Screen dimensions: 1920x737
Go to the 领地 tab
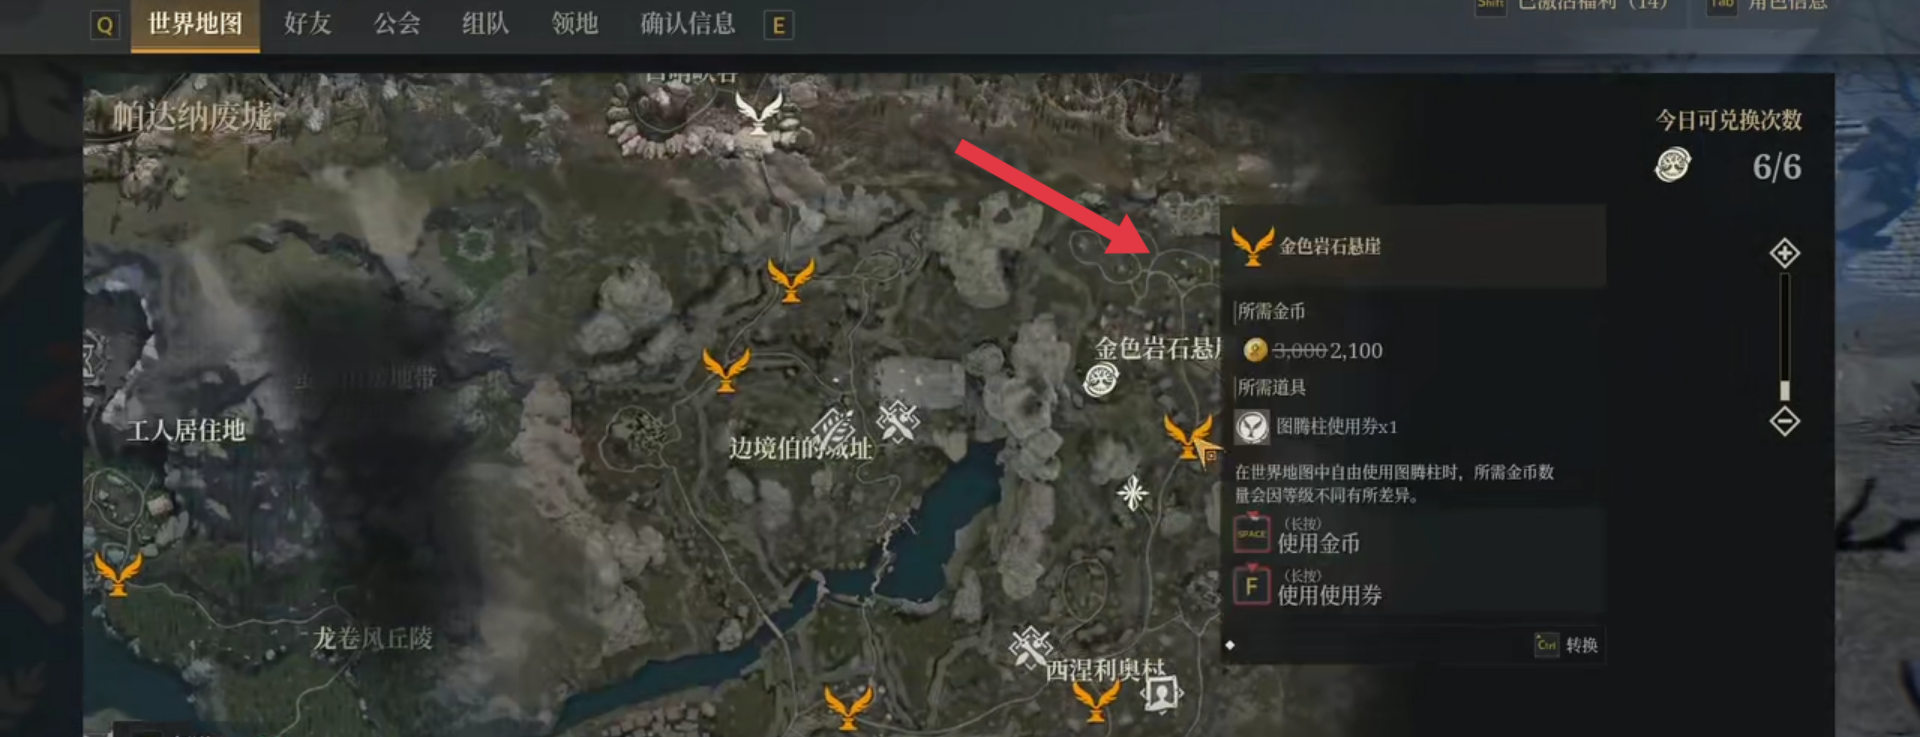574,24
